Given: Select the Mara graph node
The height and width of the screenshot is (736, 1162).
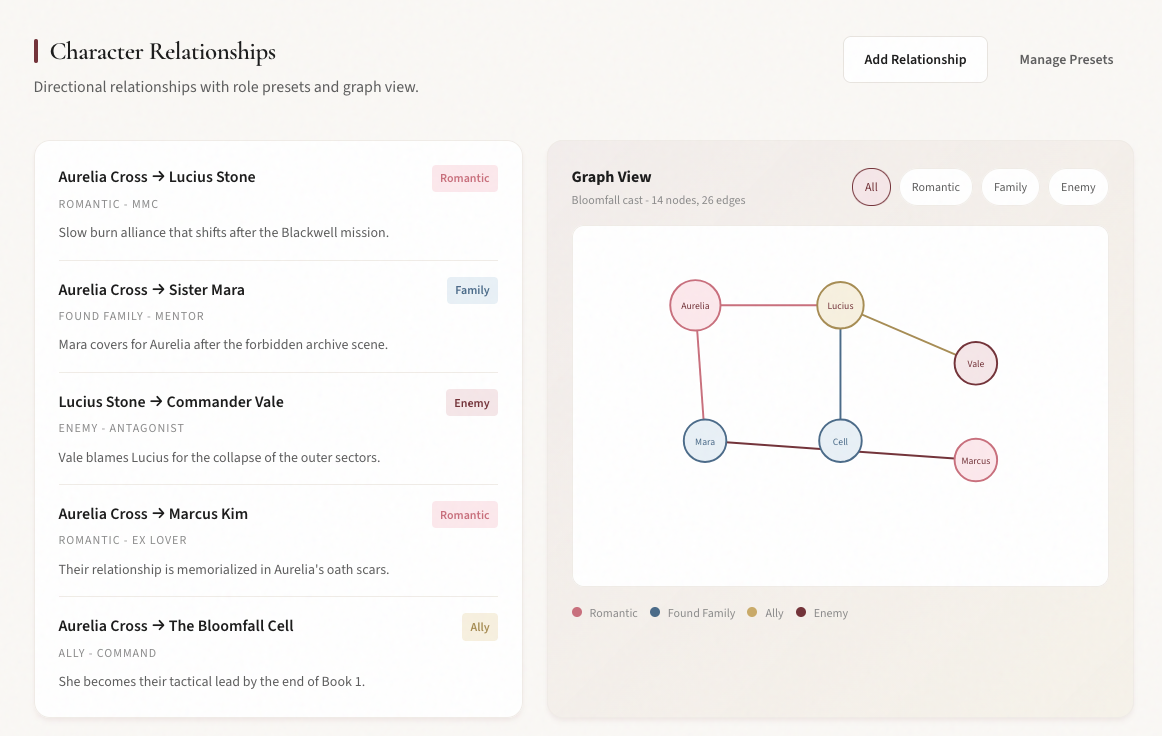Looking at the screenshot, I should (705, 441).
